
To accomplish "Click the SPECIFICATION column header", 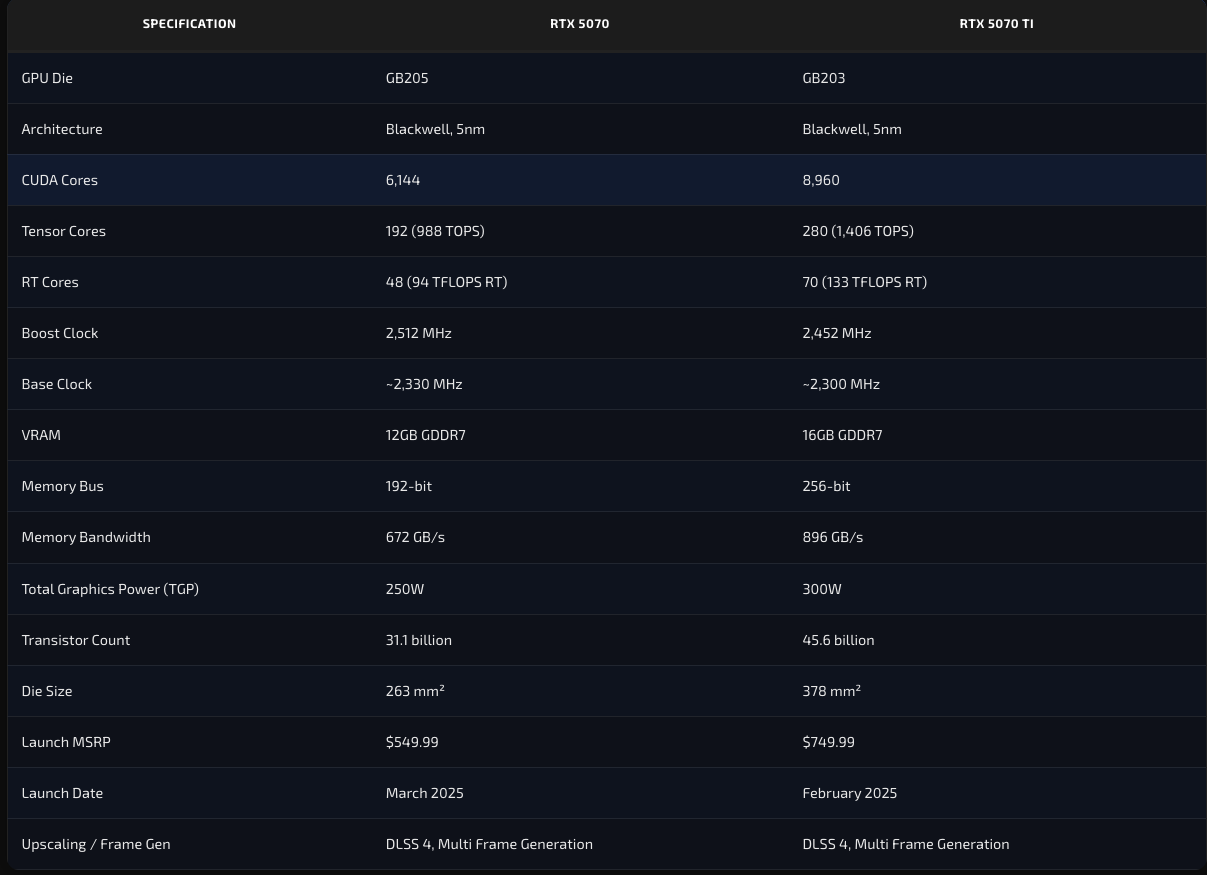I will [189, 24].
